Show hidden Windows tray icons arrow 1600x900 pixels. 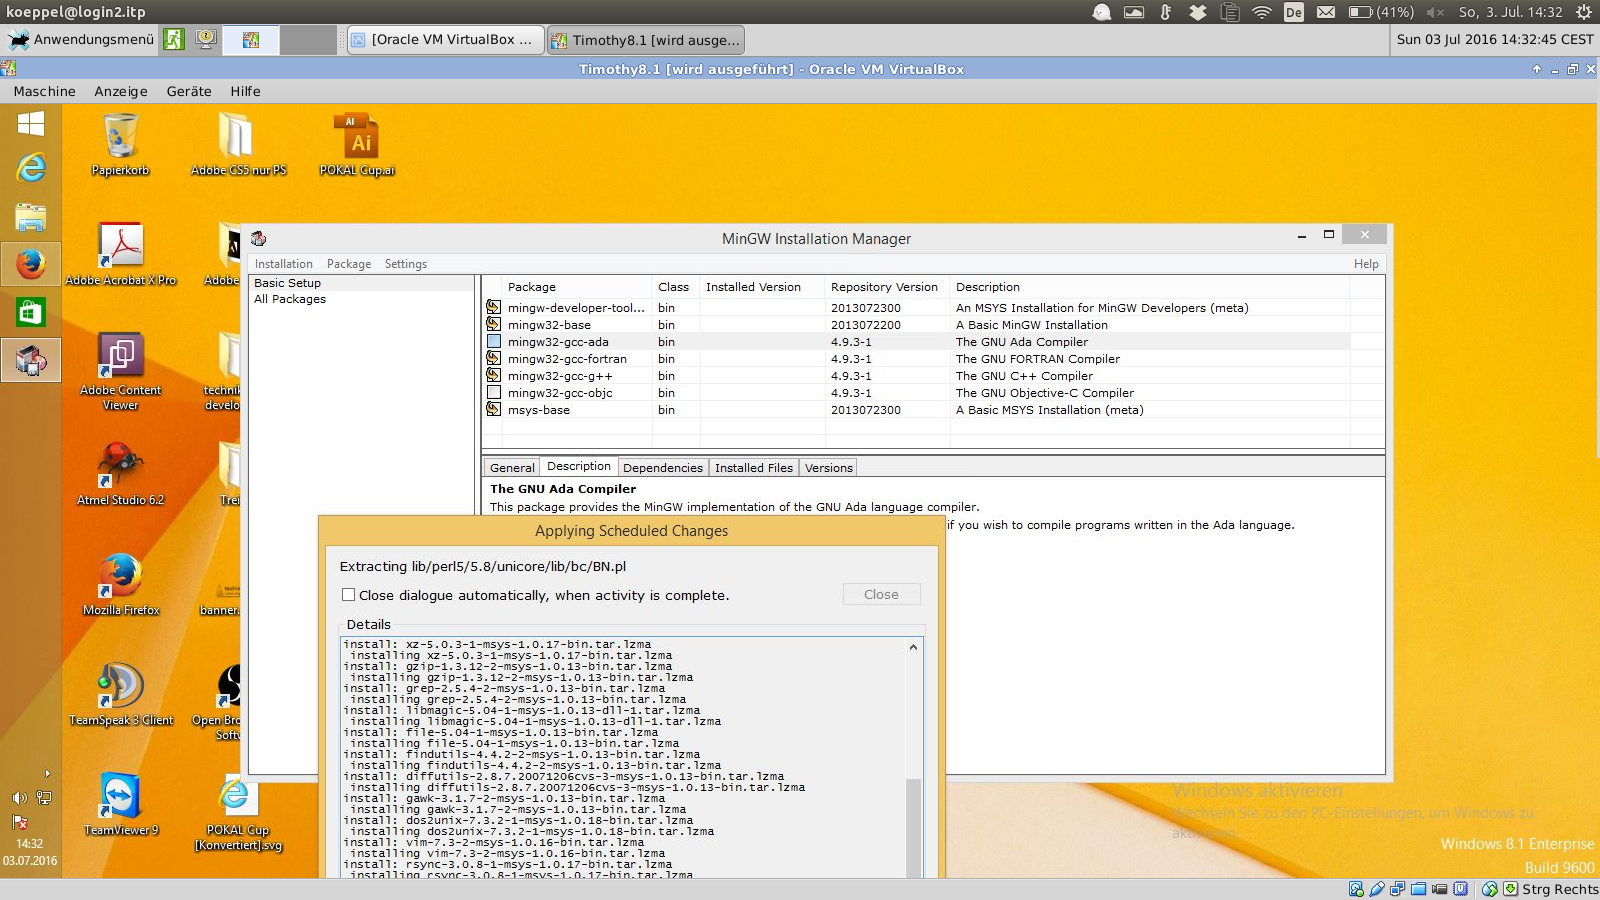[x=47, y=774]
